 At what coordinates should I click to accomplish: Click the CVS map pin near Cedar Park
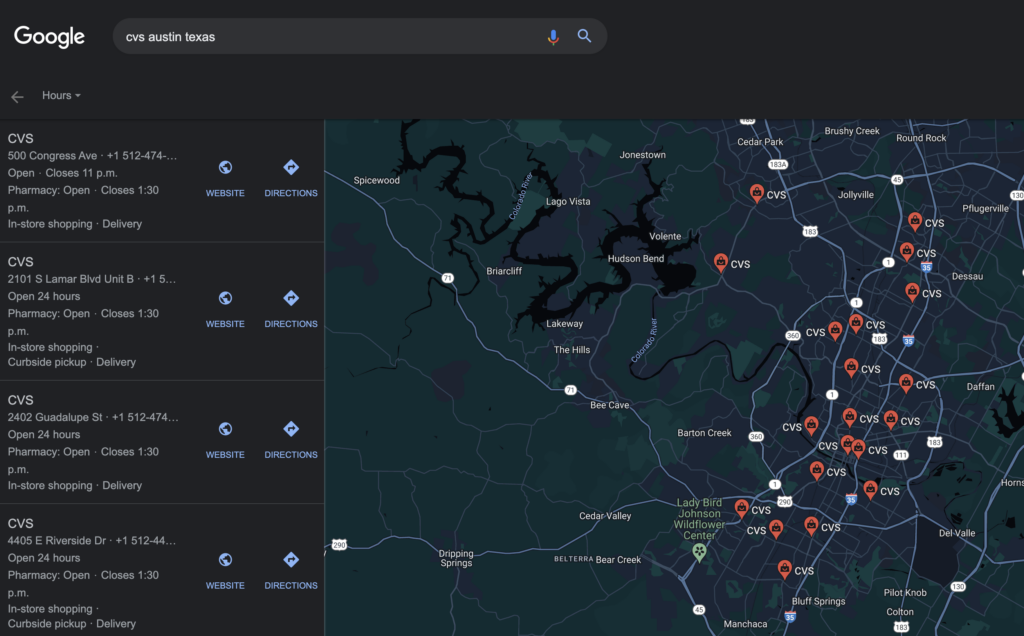tap(758, 192)
